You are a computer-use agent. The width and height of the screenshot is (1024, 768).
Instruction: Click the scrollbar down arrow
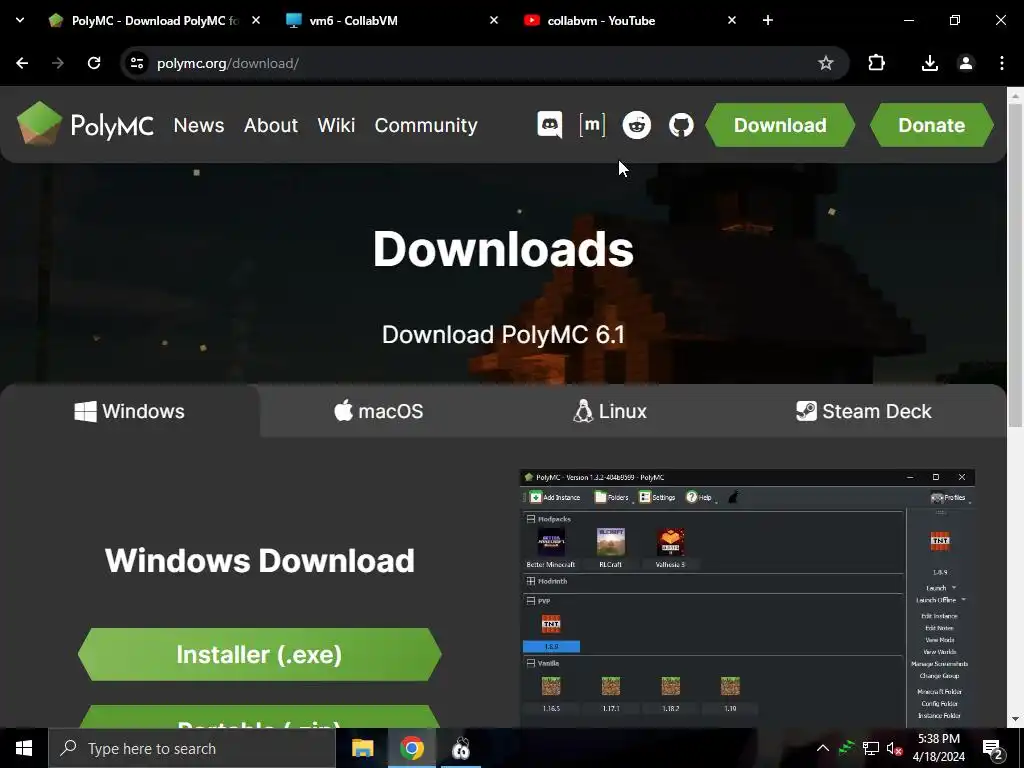(1015, 719)
